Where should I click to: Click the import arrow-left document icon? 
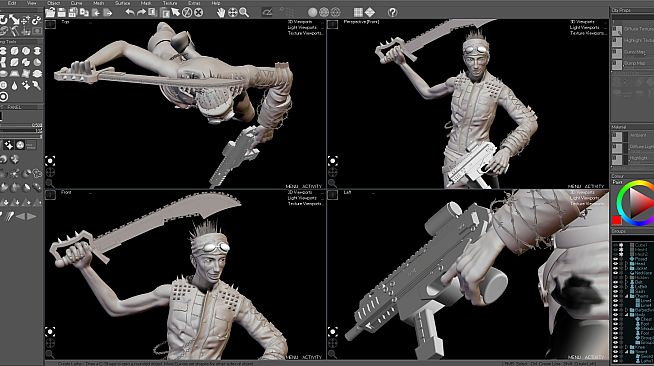[x=96, y=13]
